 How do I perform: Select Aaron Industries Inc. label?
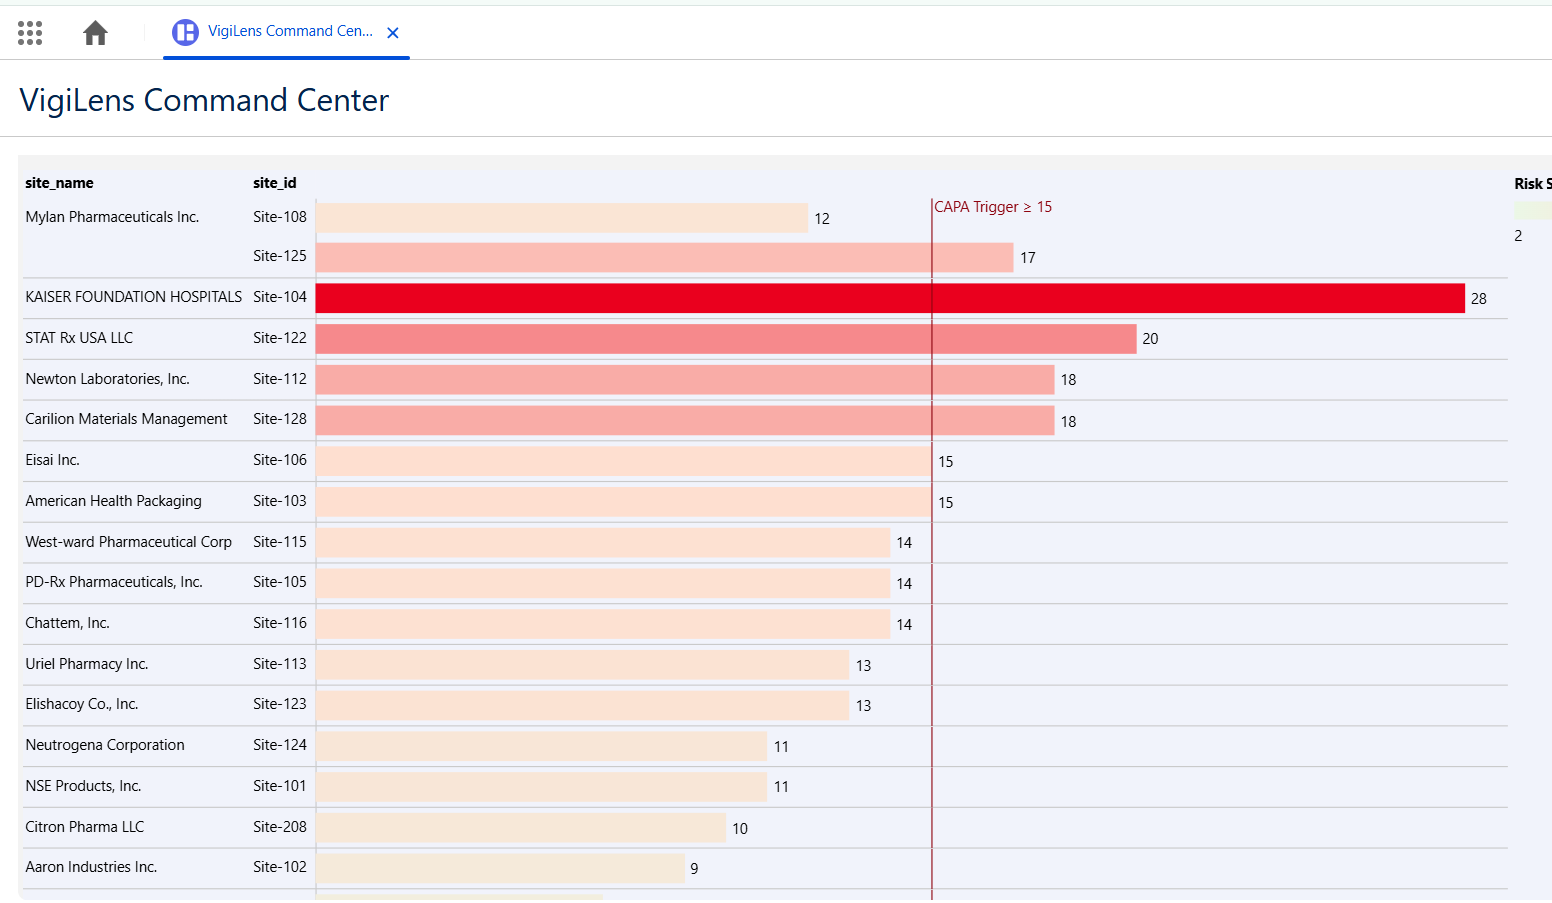coord(91,867)
